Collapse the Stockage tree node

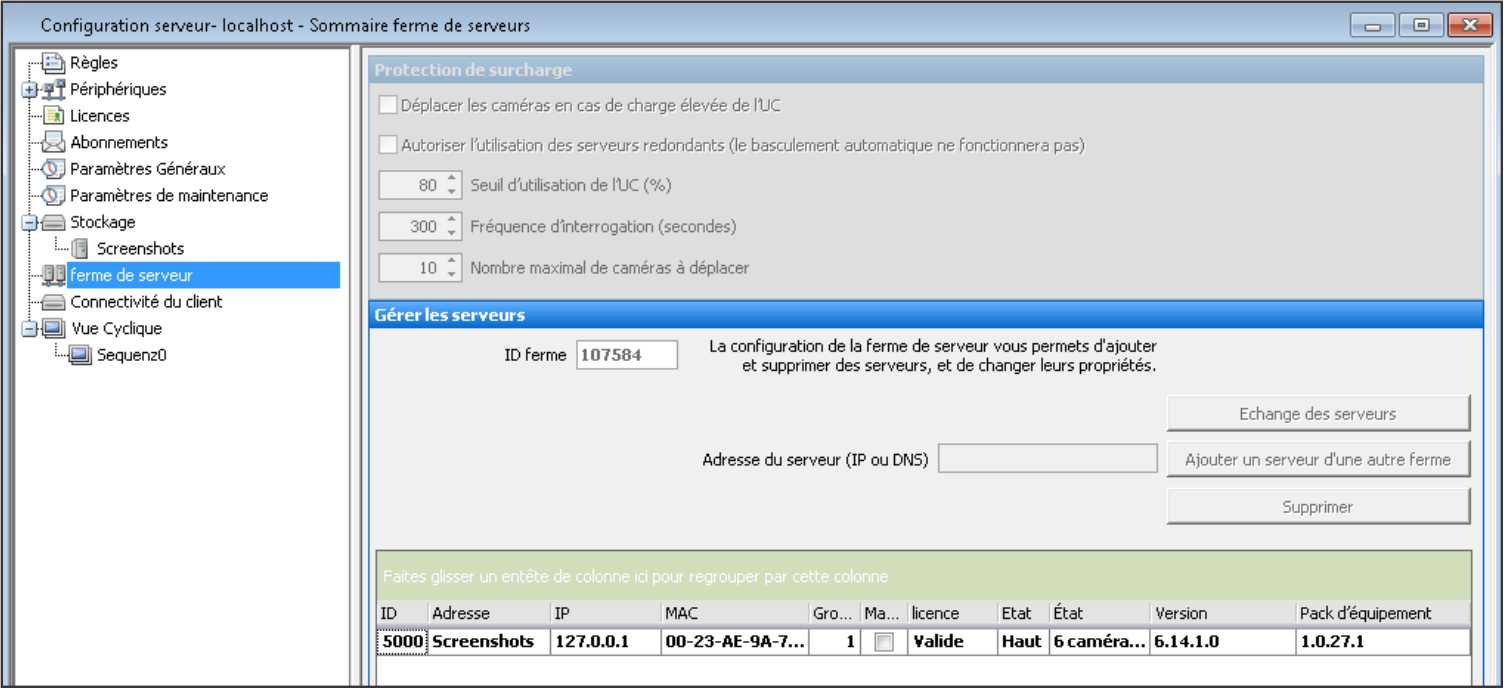(29, 223)
